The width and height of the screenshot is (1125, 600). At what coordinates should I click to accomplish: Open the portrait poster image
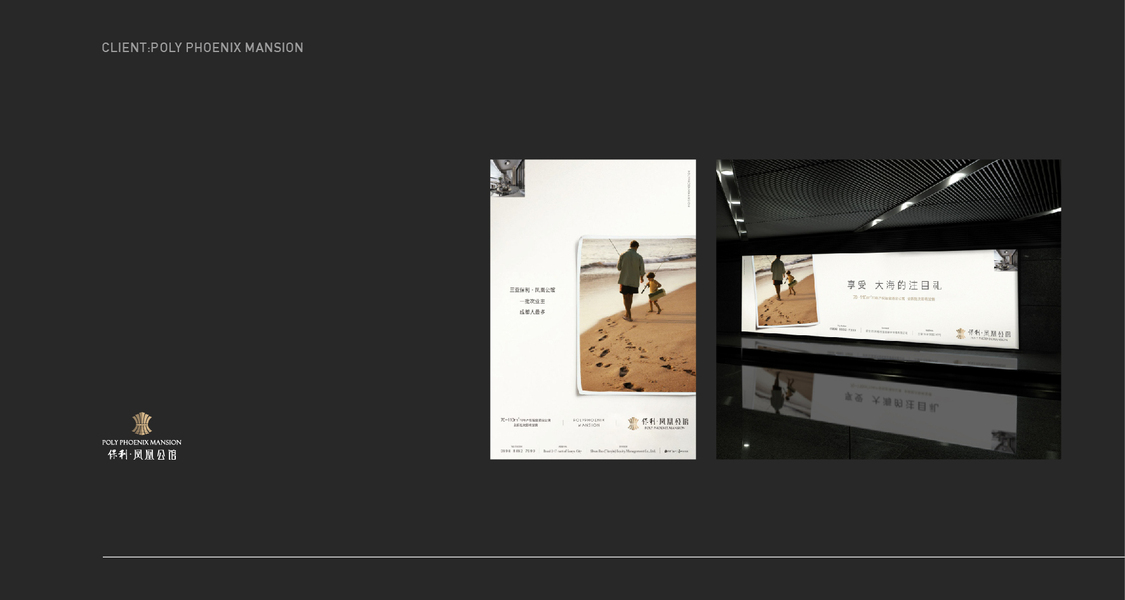point(593,309)
